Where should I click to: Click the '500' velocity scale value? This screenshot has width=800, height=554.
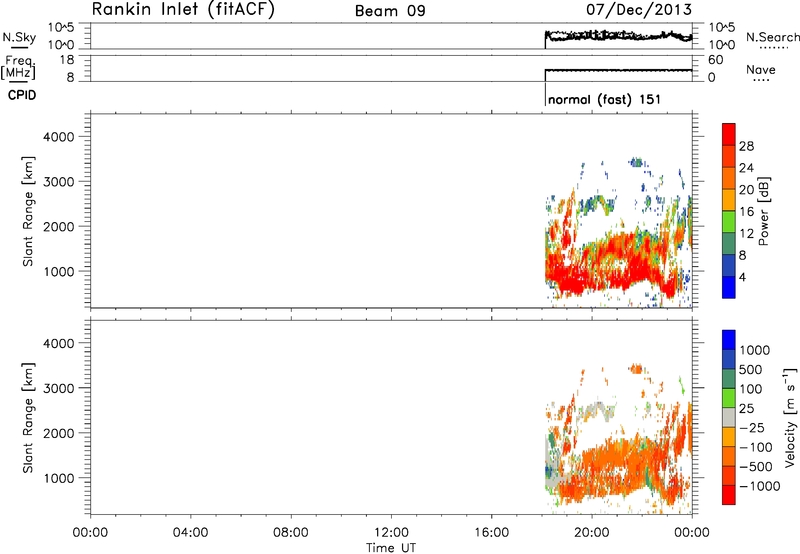(750, 369)
